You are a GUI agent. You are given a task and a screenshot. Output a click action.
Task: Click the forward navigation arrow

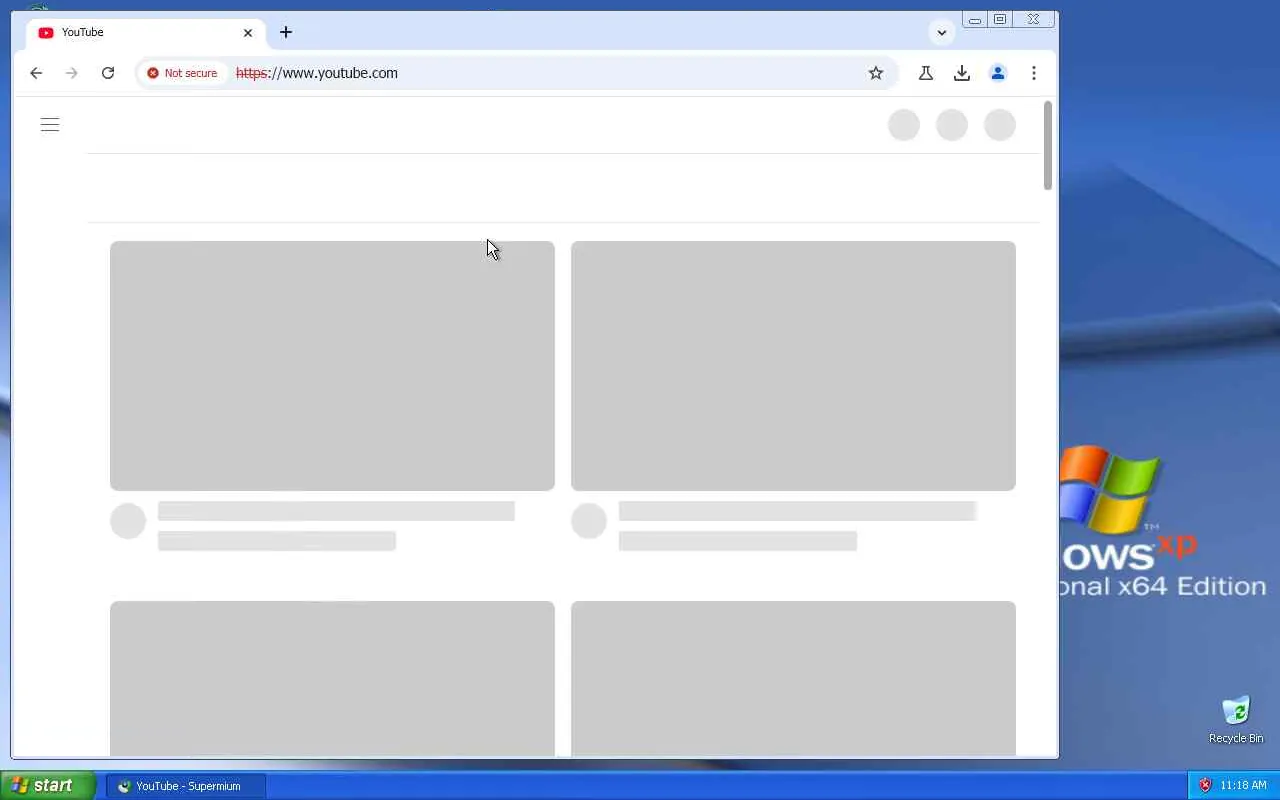click(72, 73)
